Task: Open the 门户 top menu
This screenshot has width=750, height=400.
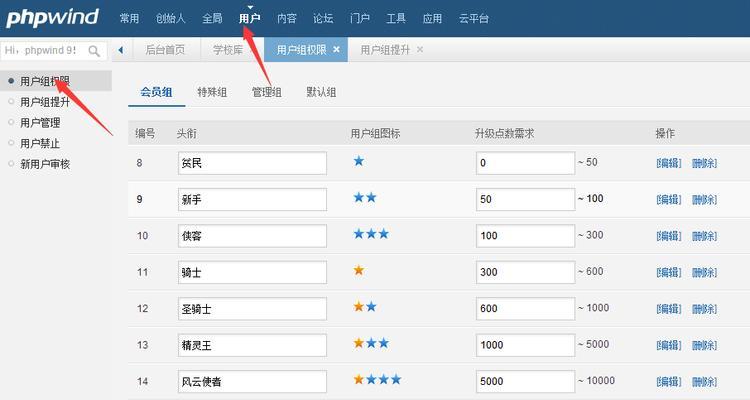Action: click(x=359, y=19)
